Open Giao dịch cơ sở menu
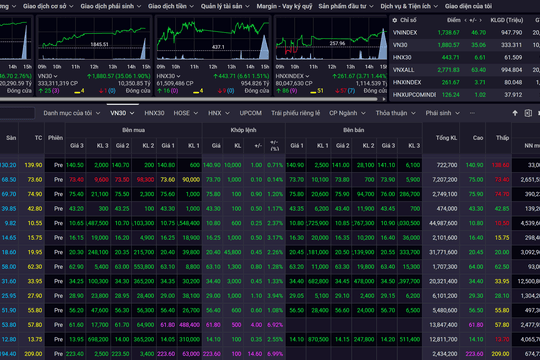 [48, 6]
